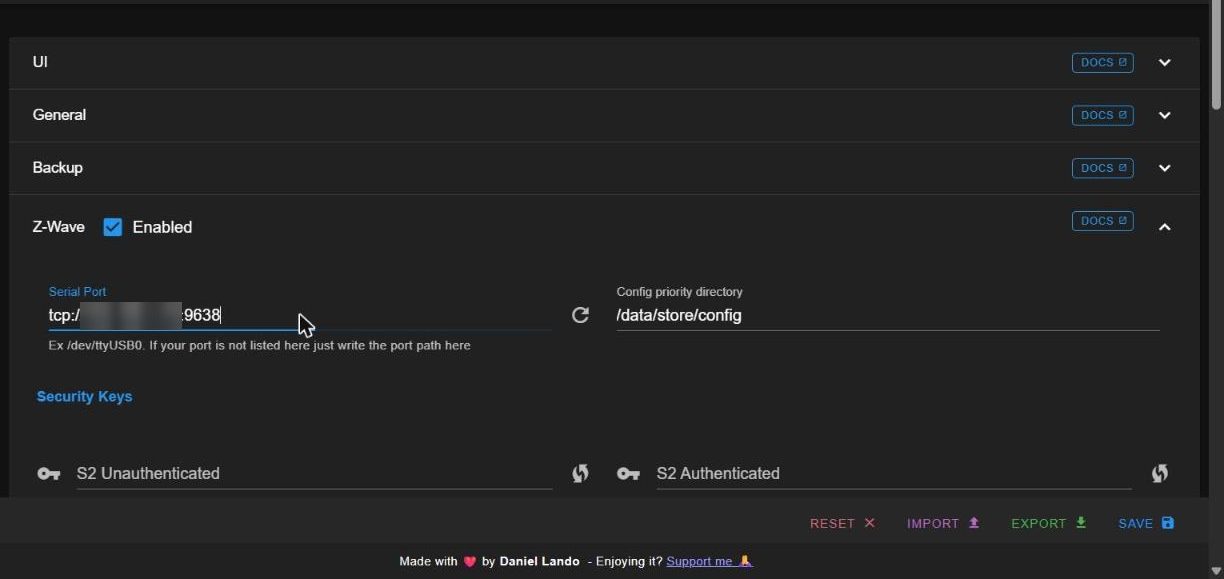
Task: Click the Daniel Lando author name
Action: (x=539, y=561)
